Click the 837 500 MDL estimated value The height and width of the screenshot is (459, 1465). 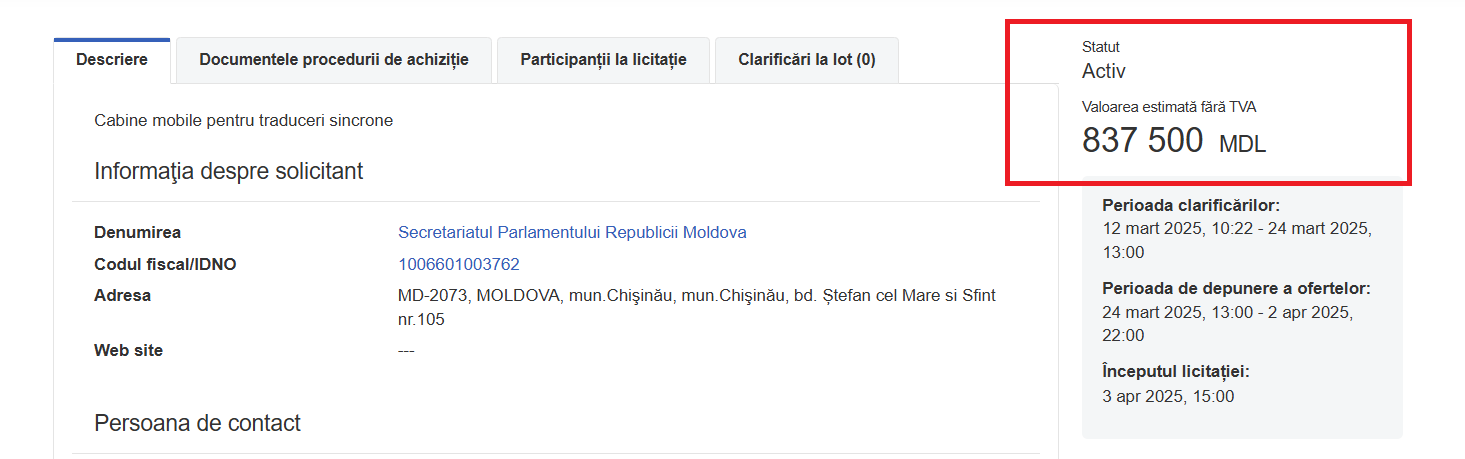coord(1173,142)
